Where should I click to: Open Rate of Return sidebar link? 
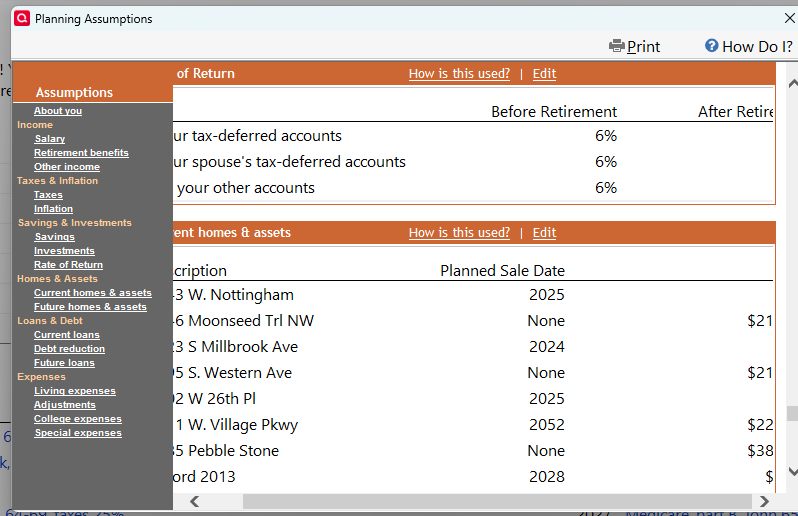click(x=68, y=265)
